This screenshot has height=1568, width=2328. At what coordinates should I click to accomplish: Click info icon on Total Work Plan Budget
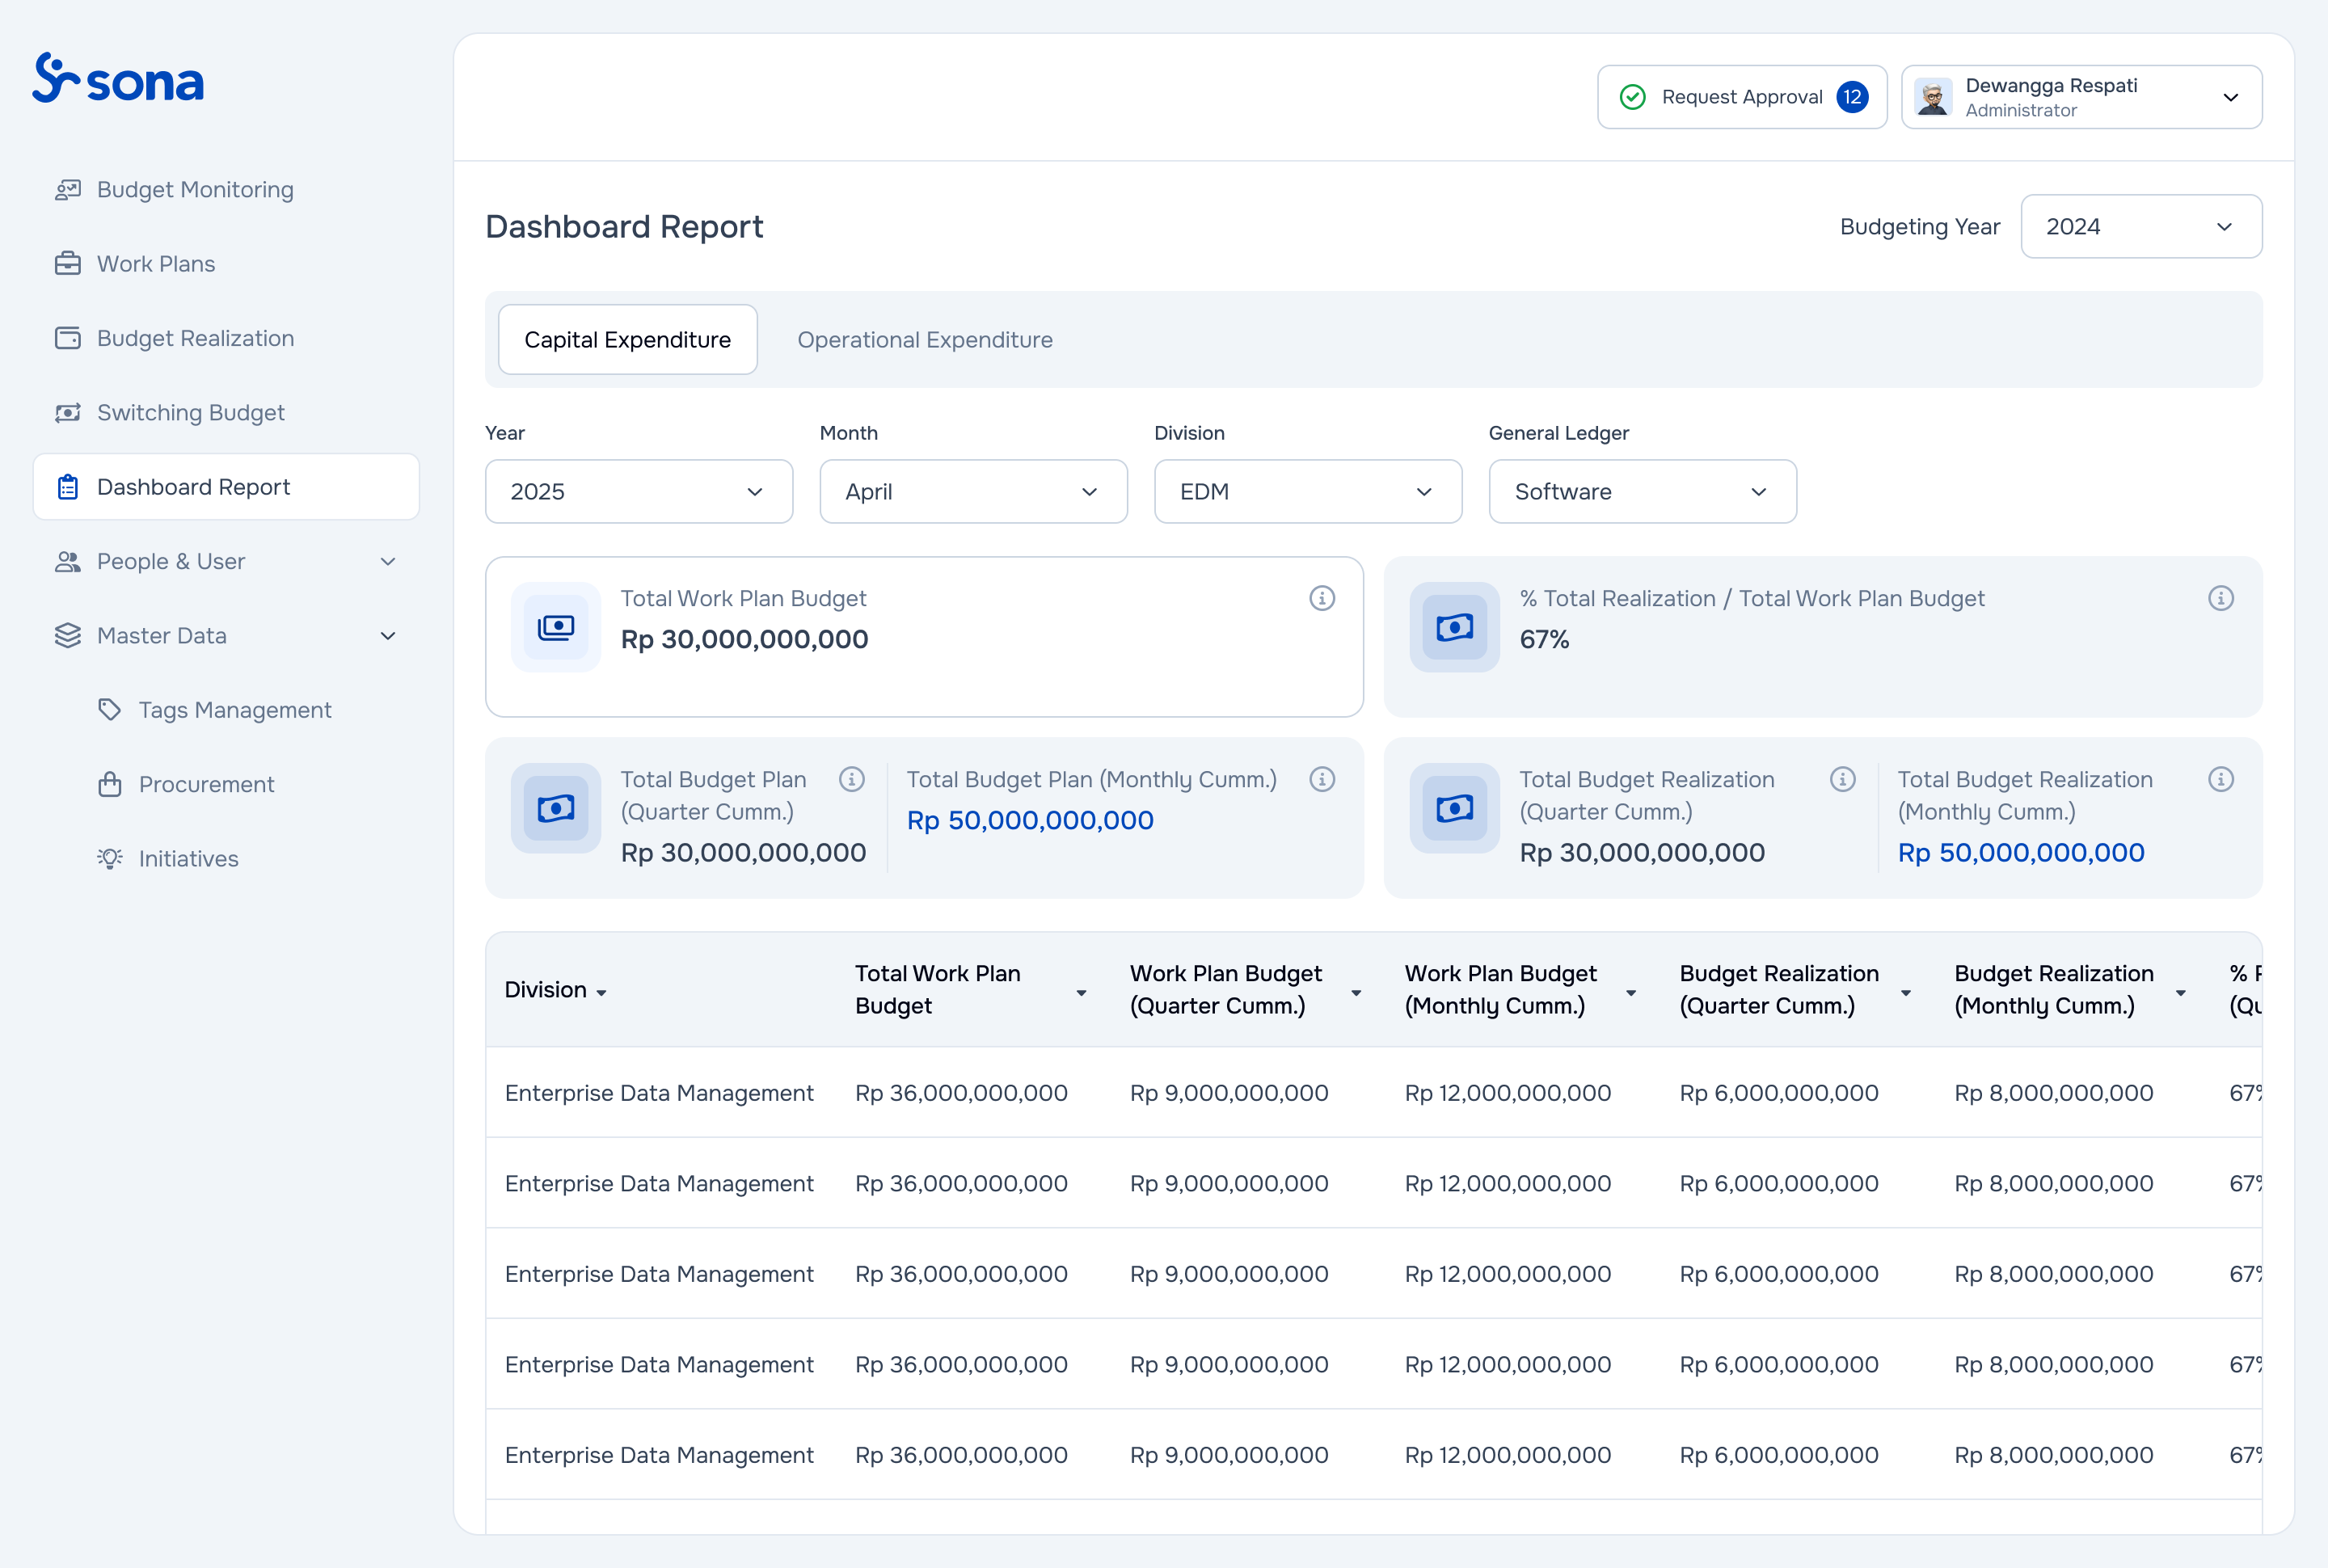point(1322,598)
